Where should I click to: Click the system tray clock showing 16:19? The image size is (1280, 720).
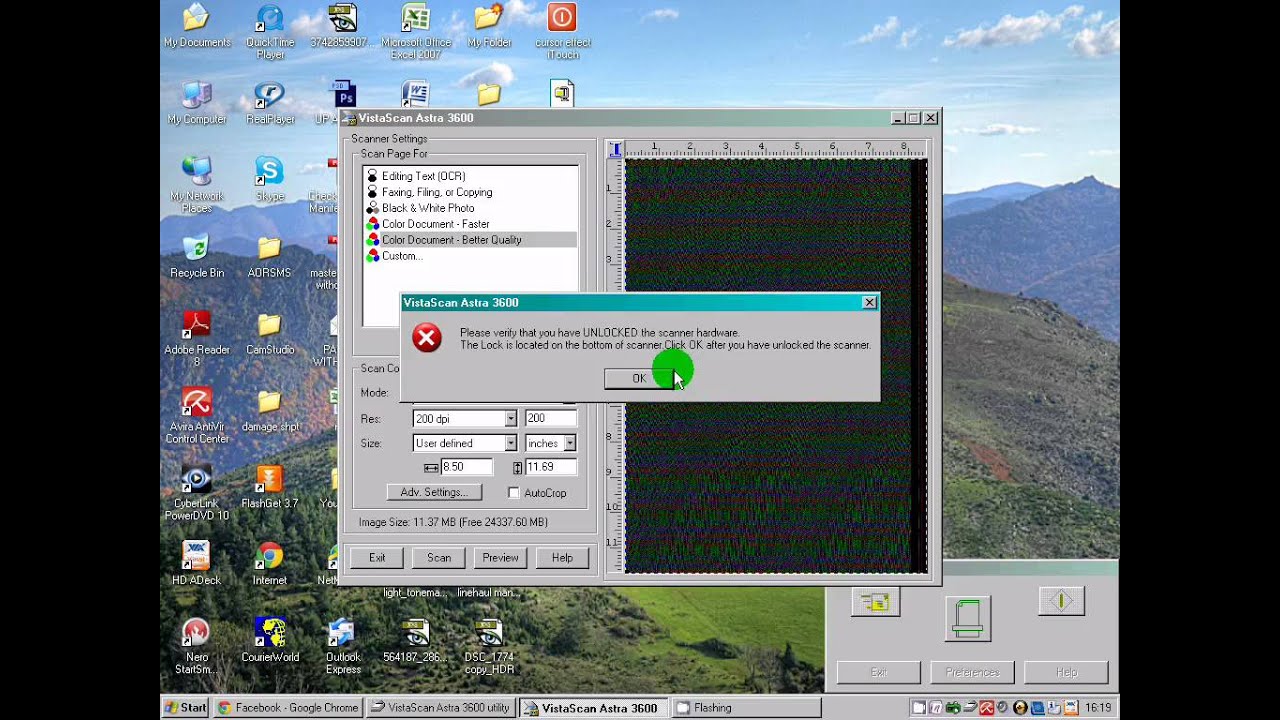(x=1097, y=708)
